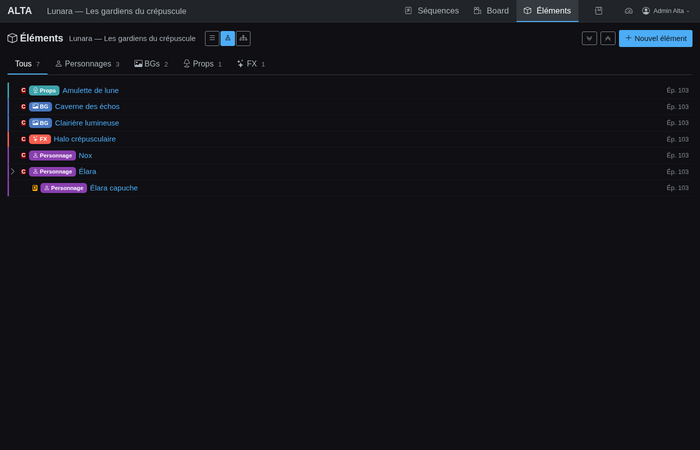Click the orange status icon on Élara capuche
Viewport: 700px width, 450px height.
[35, 188]
